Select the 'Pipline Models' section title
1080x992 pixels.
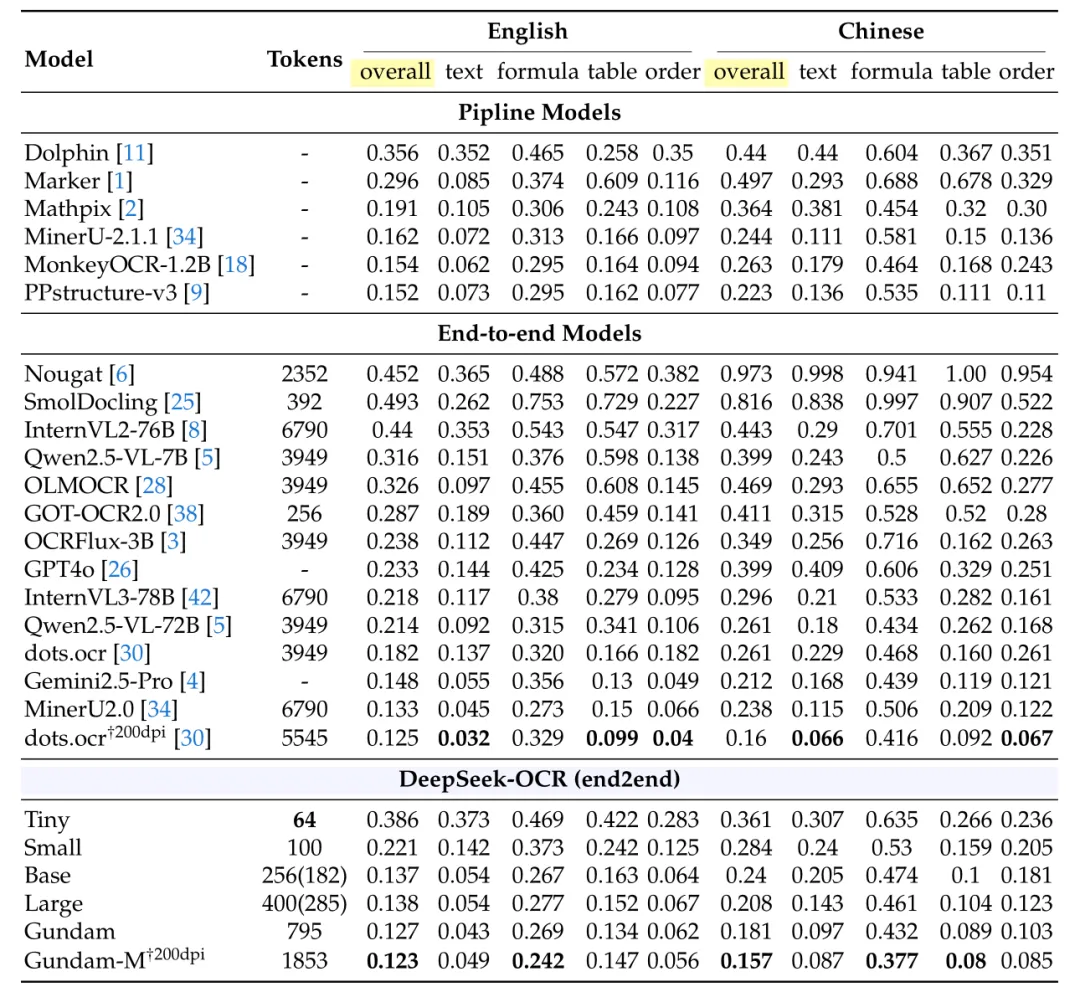539,112
